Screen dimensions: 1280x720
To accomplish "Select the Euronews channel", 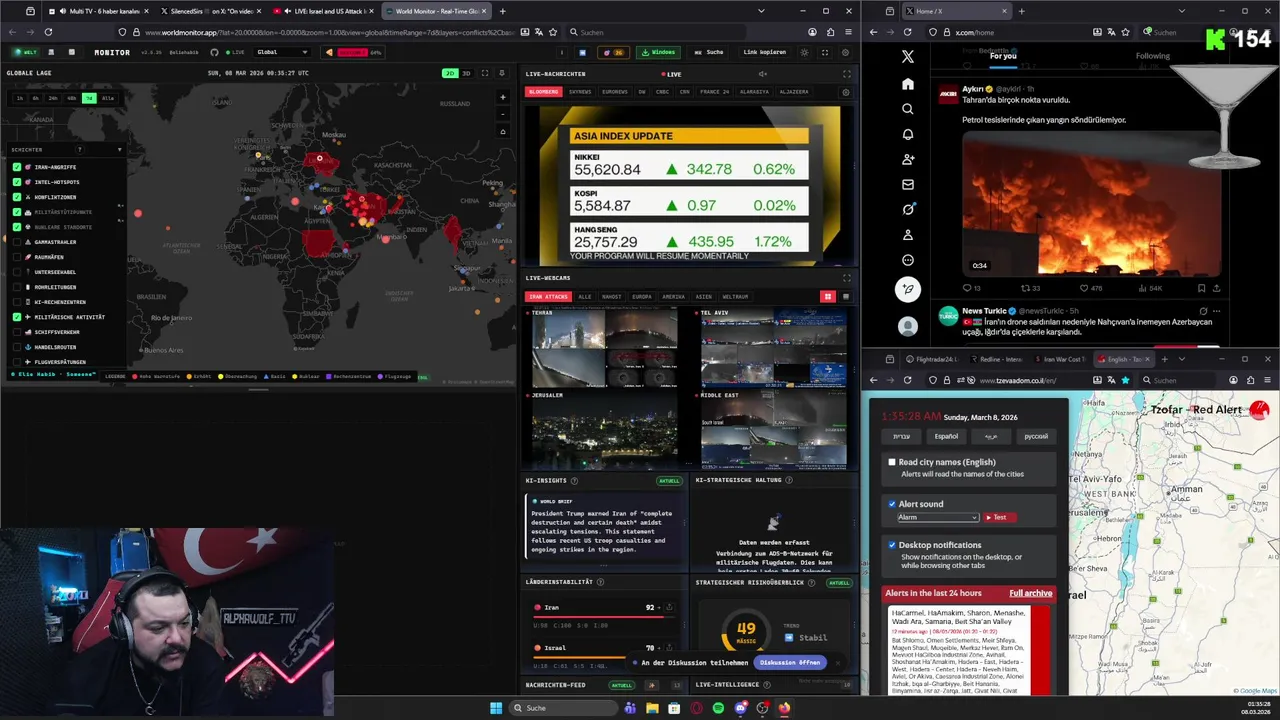I will [615, 92].
